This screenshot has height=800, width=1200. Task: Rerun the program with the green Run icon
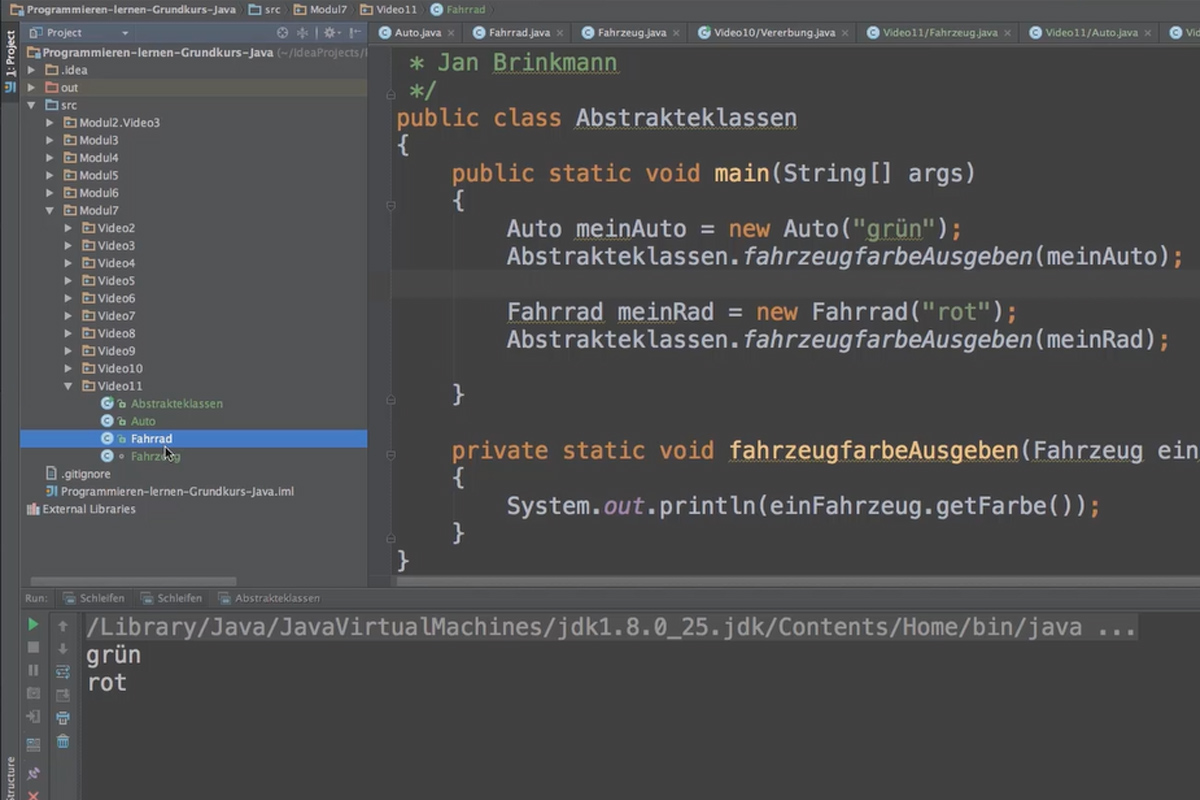33,623
